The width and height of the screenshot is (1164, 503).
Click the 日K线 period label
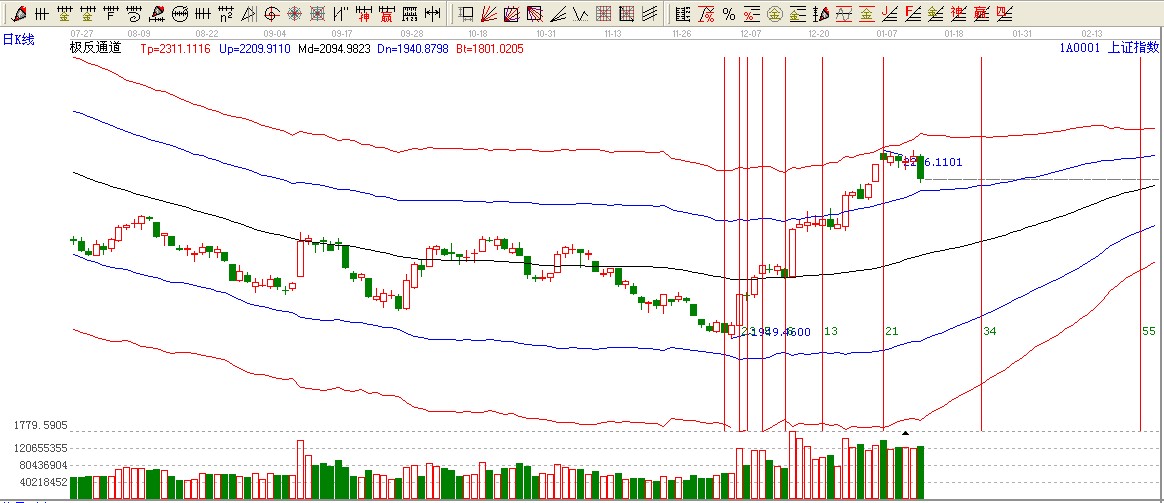18,39
